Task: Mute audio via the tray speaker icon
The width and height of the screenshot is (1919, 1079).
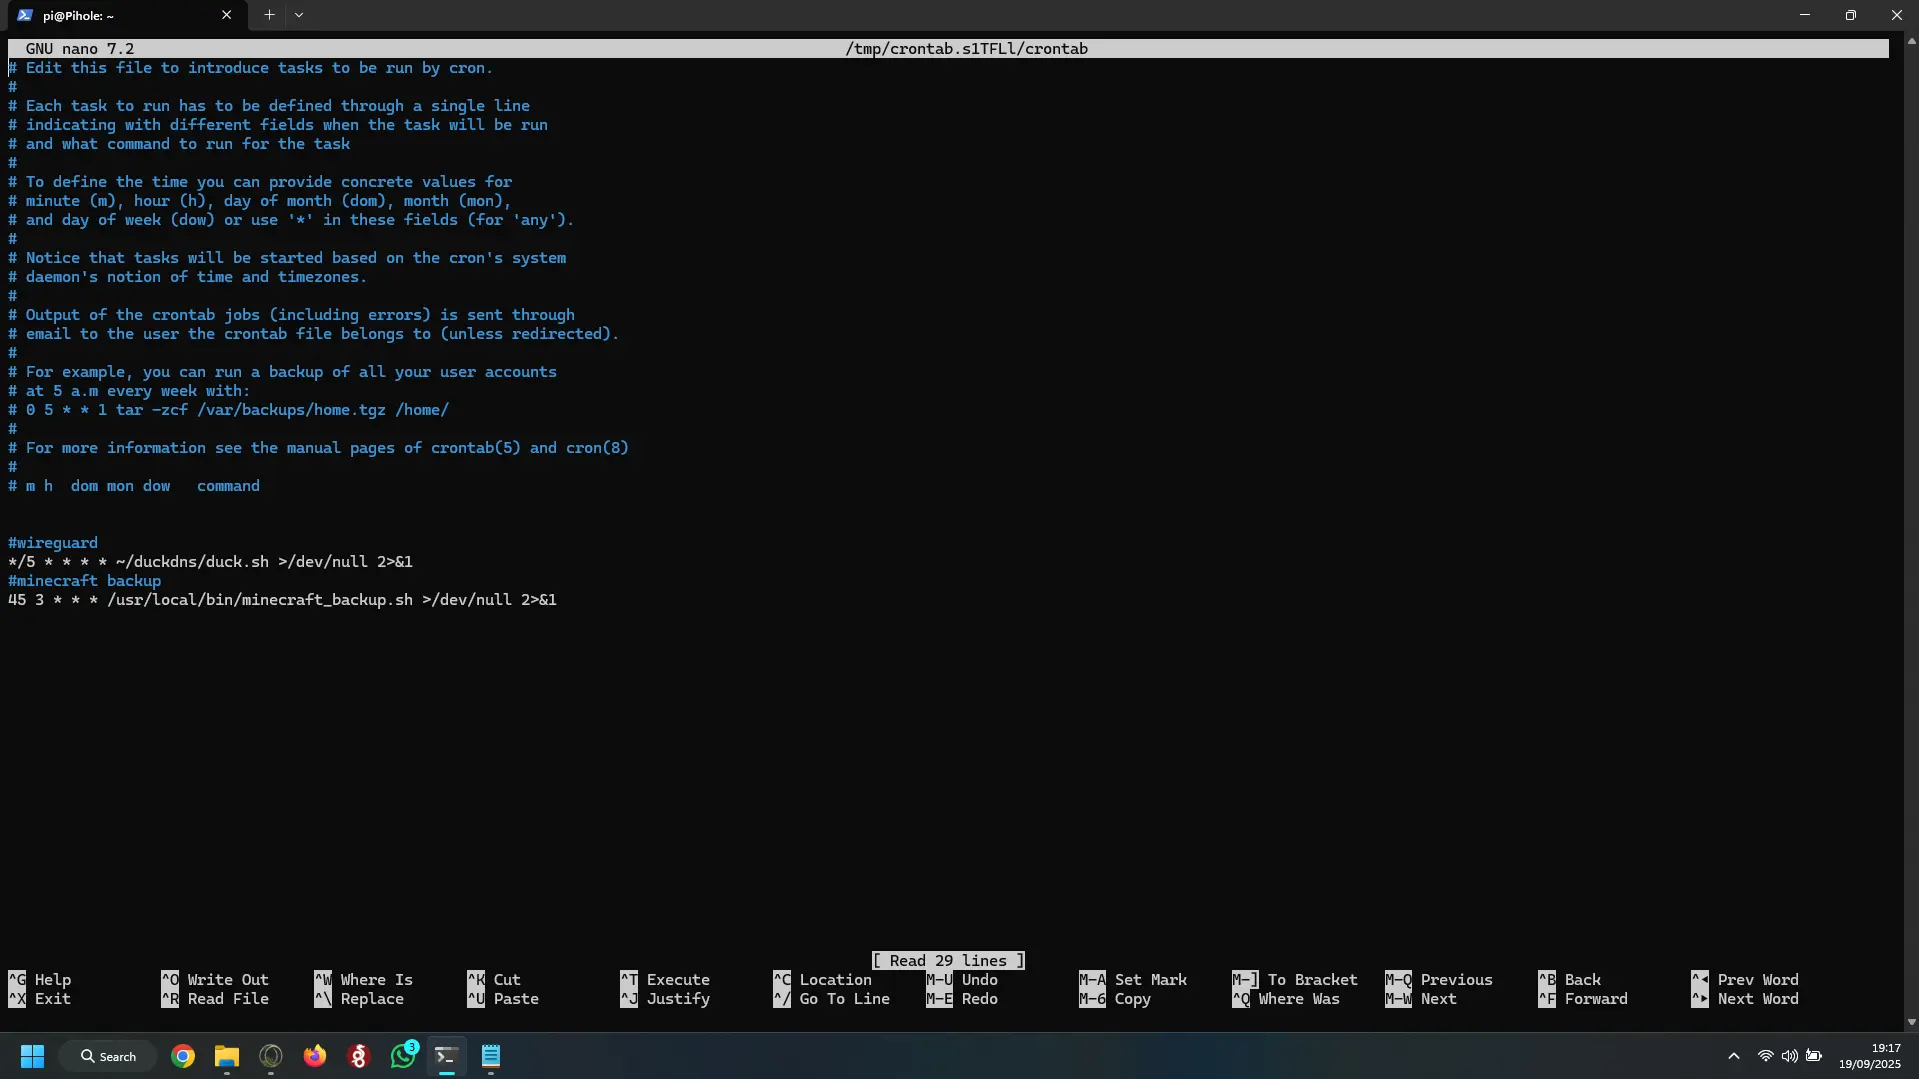Action: [1788, 1056]
